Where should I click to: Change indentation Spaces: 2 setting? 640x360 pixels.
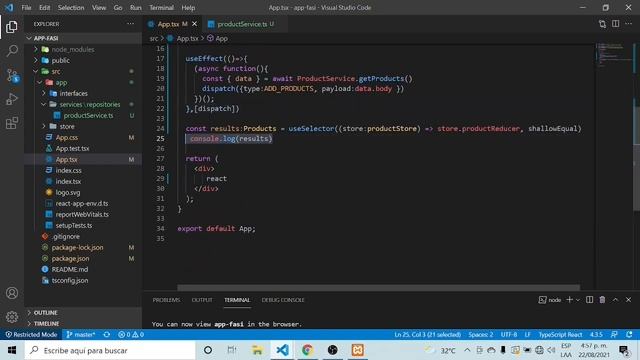tap(480, 334)
